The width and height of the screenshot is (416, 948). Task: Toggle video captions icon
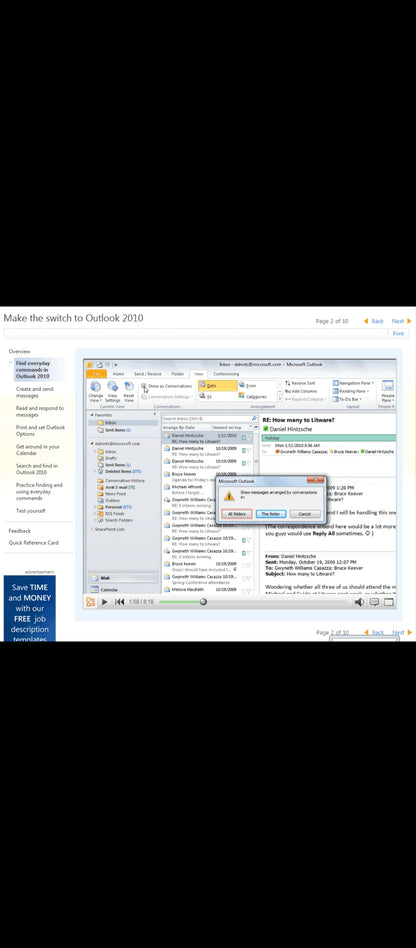pos(374,602)
